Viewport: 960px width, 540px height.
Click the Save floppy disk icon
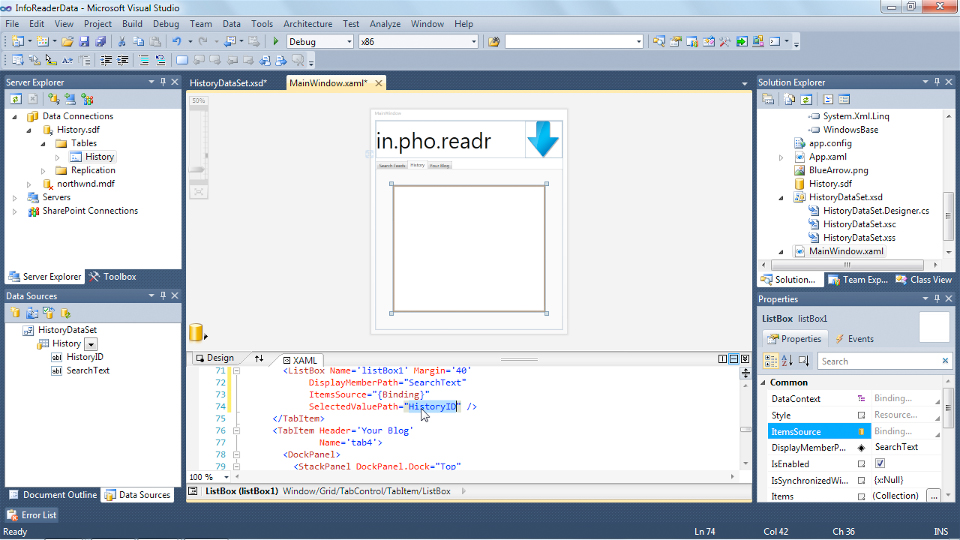[x=84, y=42]
